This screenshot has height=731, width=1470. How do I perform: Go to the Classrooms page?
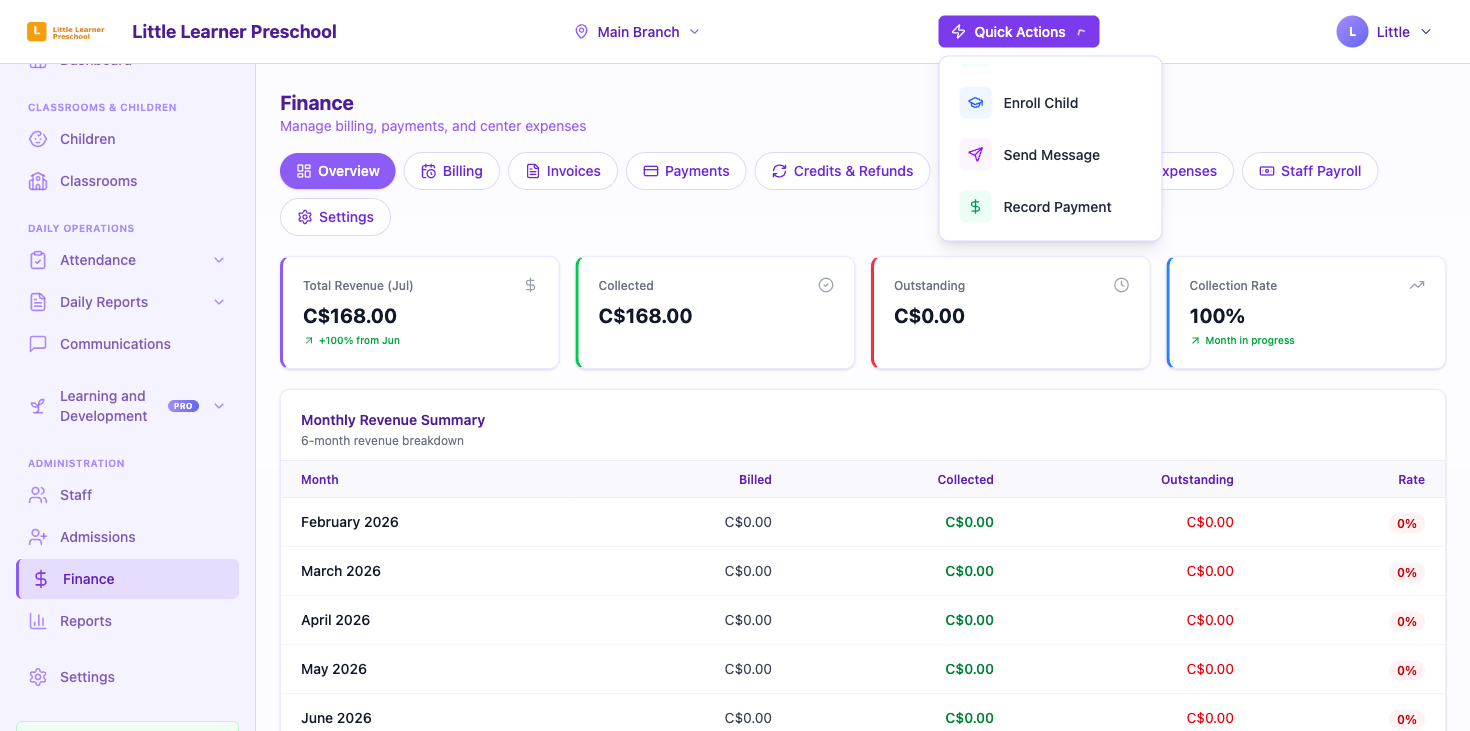128,181
